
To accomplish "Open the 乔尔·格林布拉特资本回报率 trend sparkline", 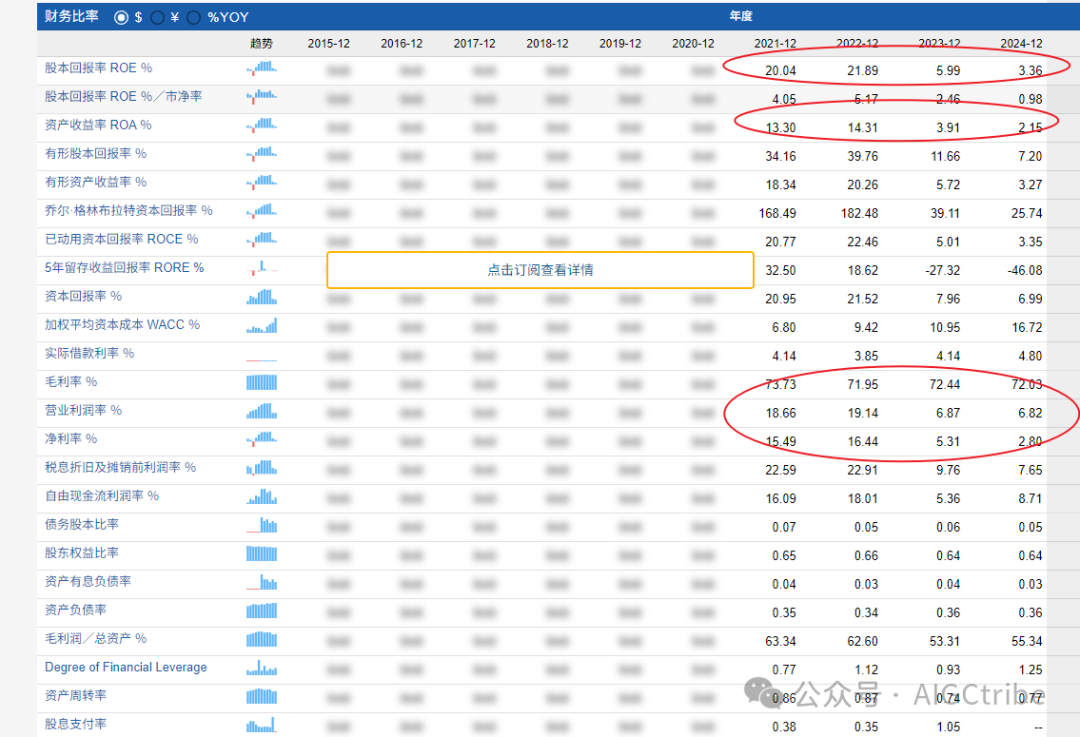I will click(x=262, y=211).
